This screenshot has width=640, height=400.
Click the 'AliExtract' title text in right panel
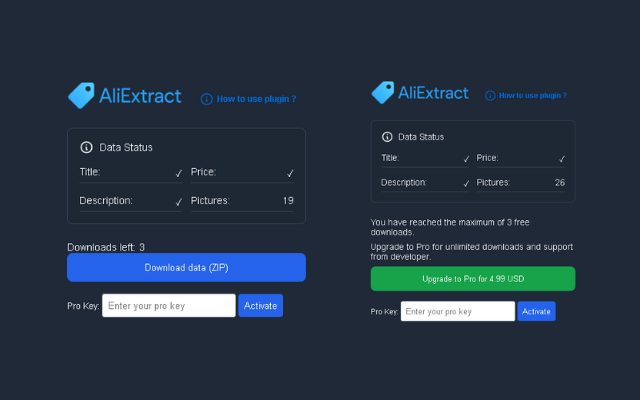[433, 93]
